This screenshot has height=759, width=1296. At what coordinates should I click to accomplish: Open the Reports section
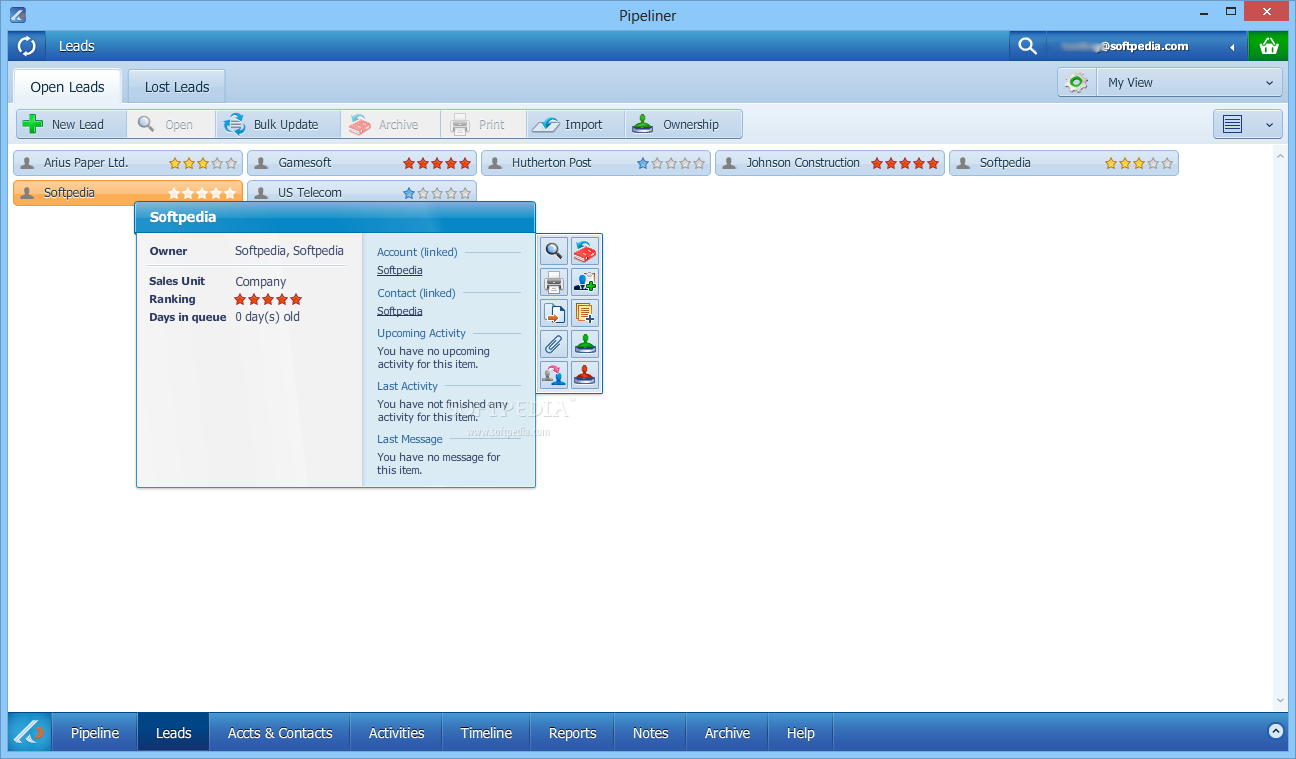point(572,733)
